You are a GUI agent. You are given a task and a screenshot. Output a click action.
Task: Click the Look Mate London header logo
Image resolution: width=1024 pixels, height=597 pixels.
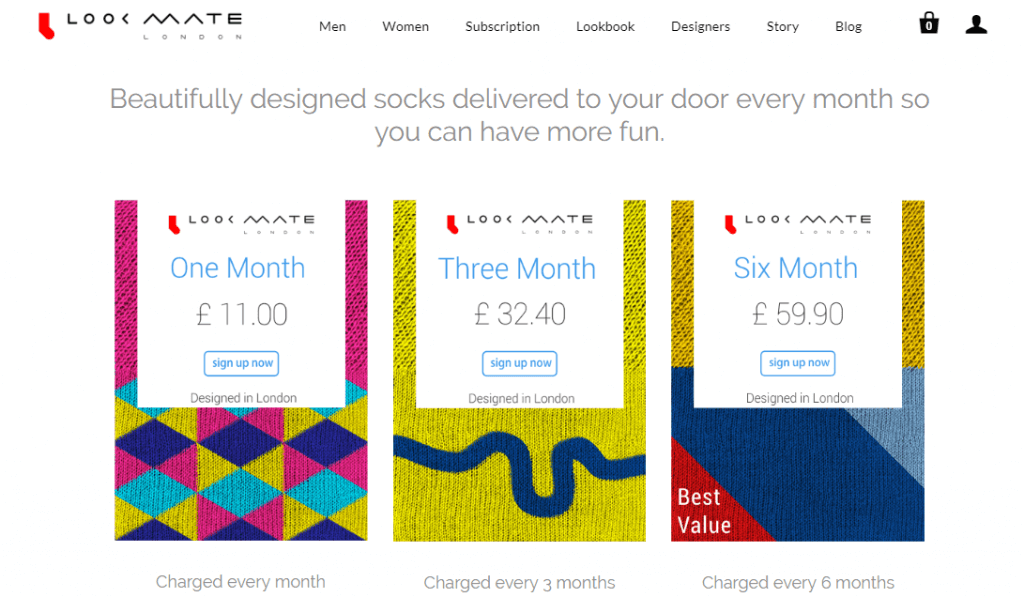pyautogui.click(x=140, y=26)
